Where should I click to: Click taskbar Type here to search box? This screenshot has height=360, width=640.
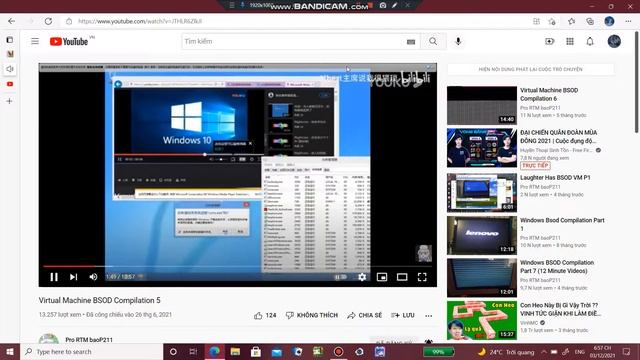click(x=92, y=352)
